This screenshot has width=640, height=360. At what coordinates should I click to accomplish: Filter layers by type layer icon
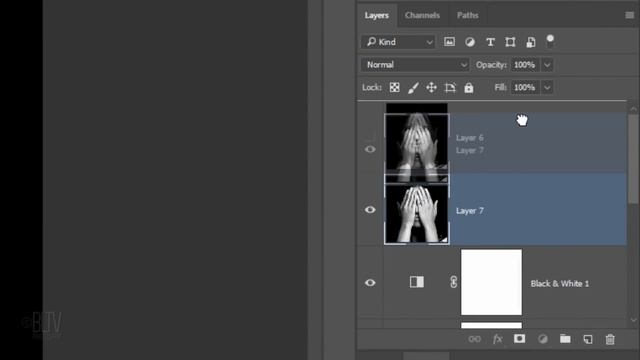tap(490, 42)
